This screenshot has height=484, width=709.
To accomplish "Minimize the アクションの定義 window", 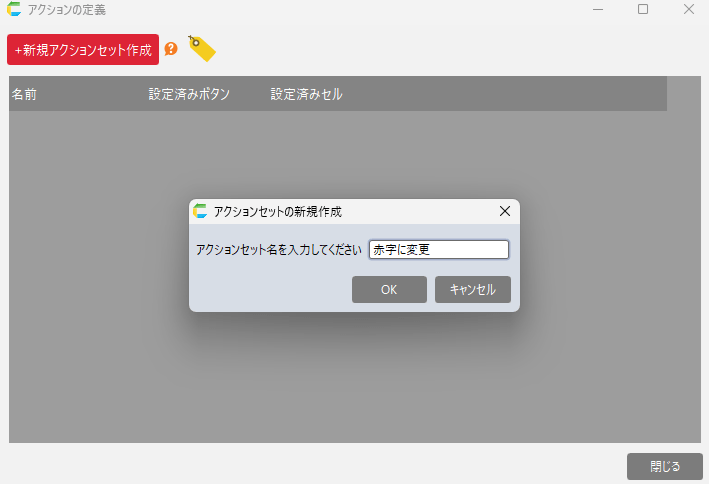I will coord(597,10).
